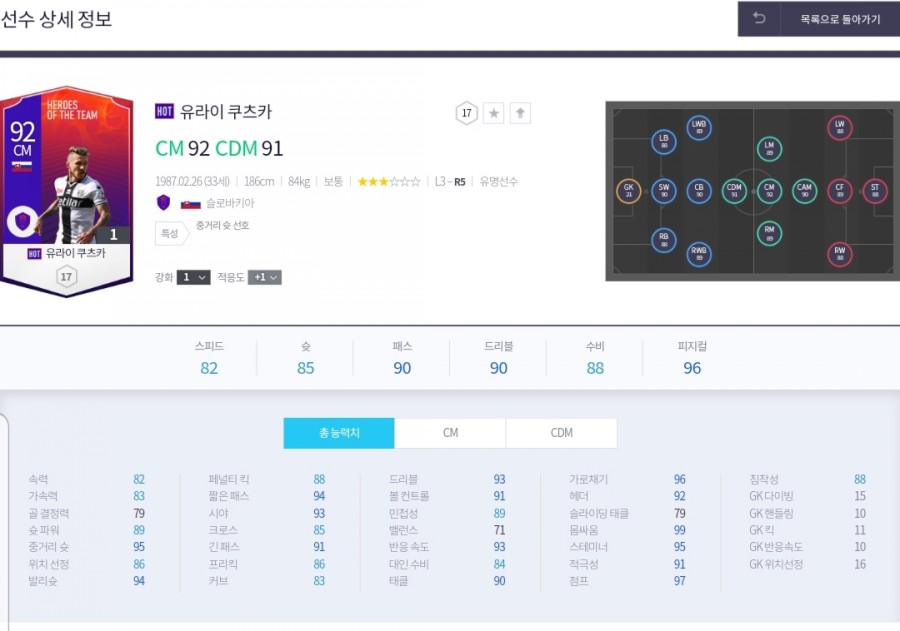Click the 짧은 패스 94 stat row
The width and height of the screenshot is (900, 631).
click(x=267, y=495)
